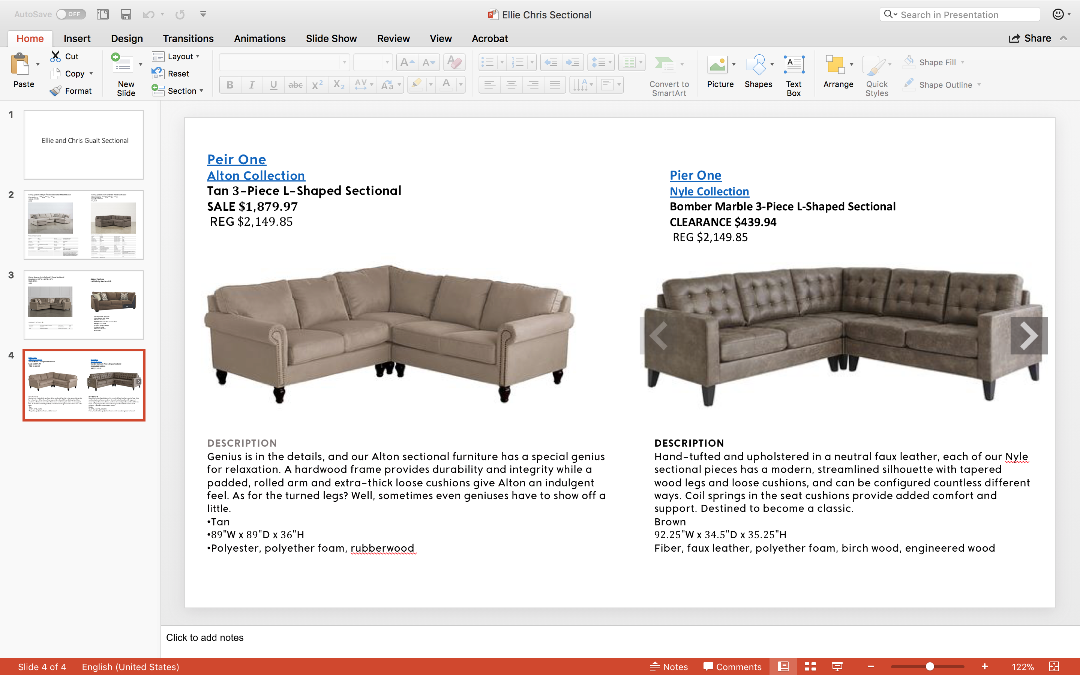Open the Arrange menu

[838, 71]
